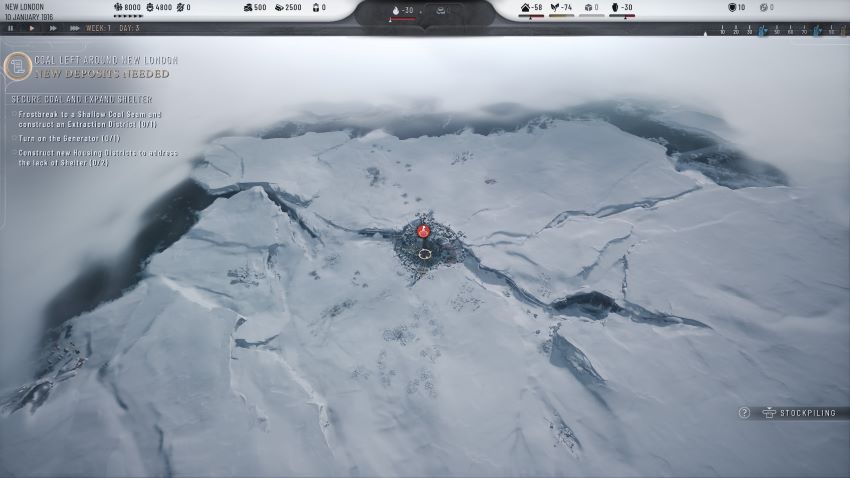Image resolution: width=850 pixels, height=478 pixels.
Task: Click the shield icon showing 10
Action: click(731, 8)
